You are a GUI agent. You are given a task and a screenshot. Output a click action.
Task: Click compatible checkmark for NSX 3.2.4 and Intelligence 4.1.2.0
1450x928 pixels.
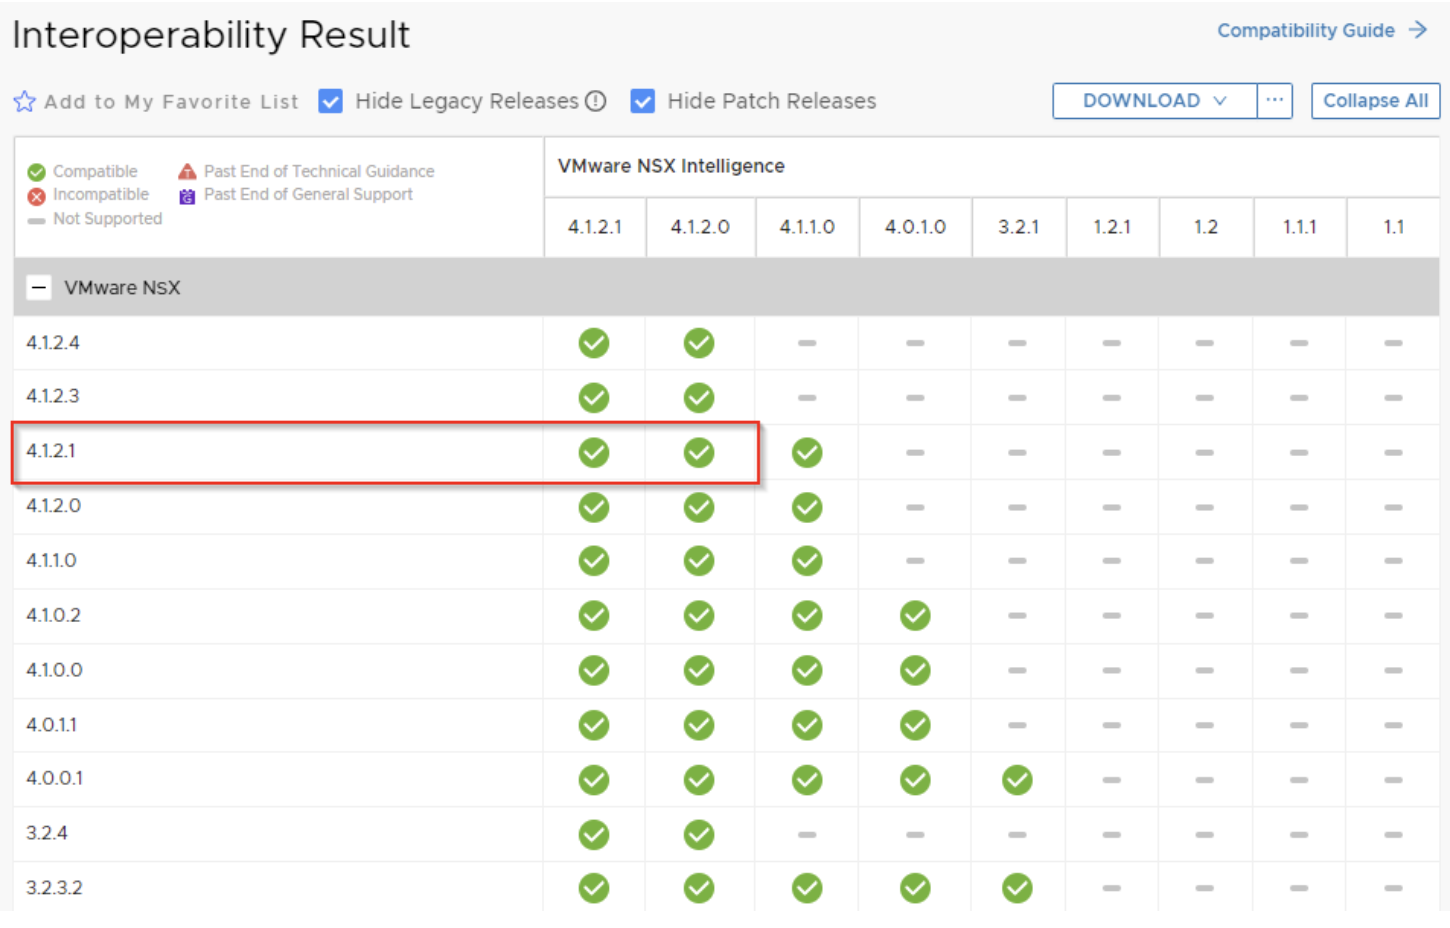point(699,834)
